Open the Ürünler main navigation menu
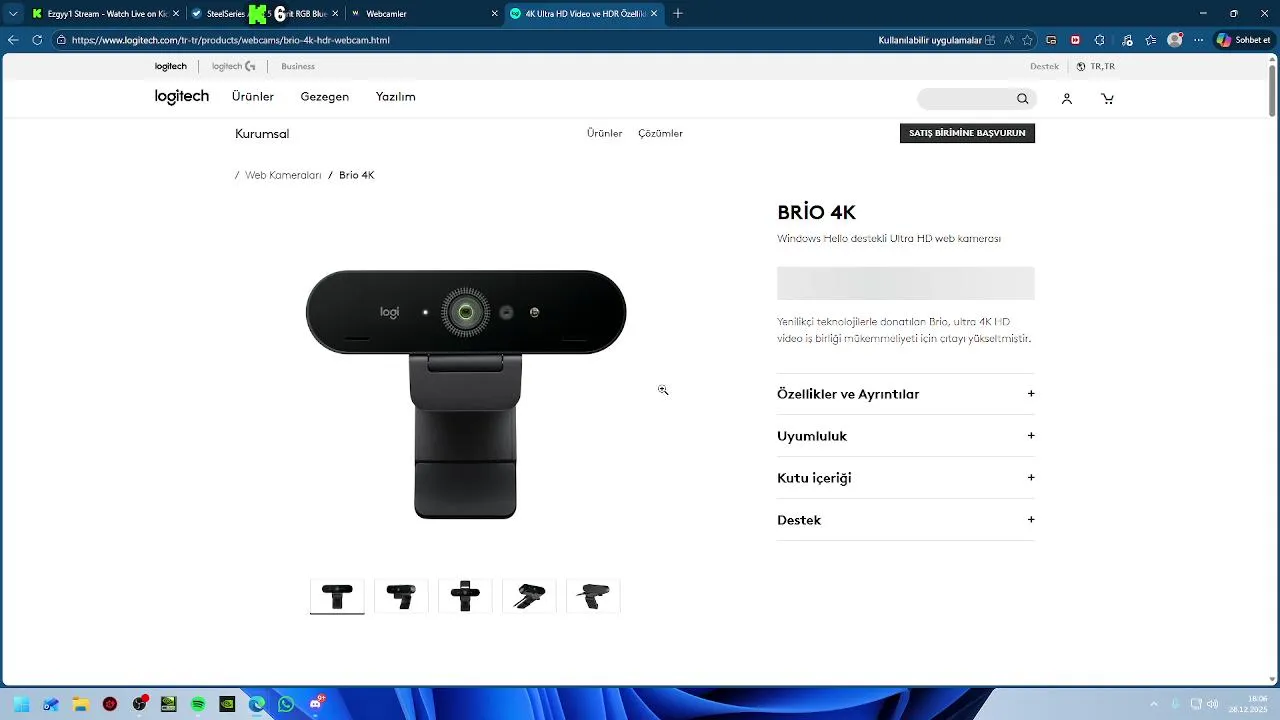 coord(253,97)
